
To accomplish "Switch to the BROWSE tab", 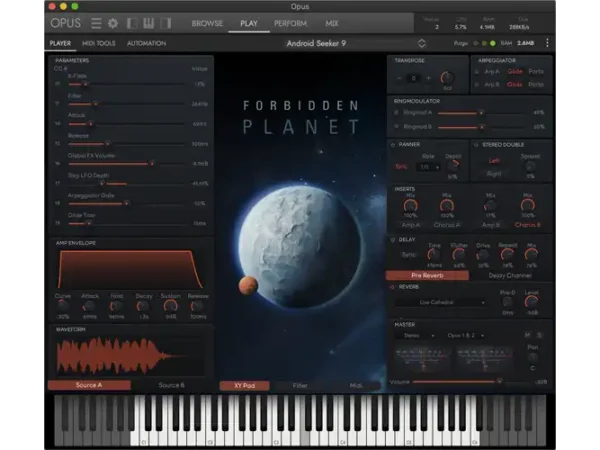I will pos(207,23).
